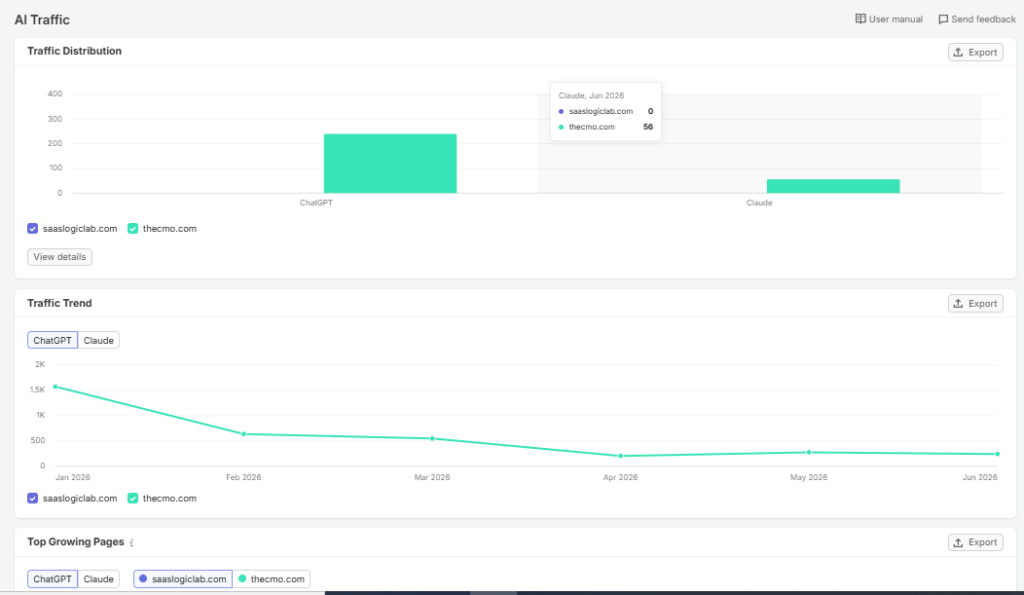Click thecmo.com value 56 in tooltip

(648, 127)
